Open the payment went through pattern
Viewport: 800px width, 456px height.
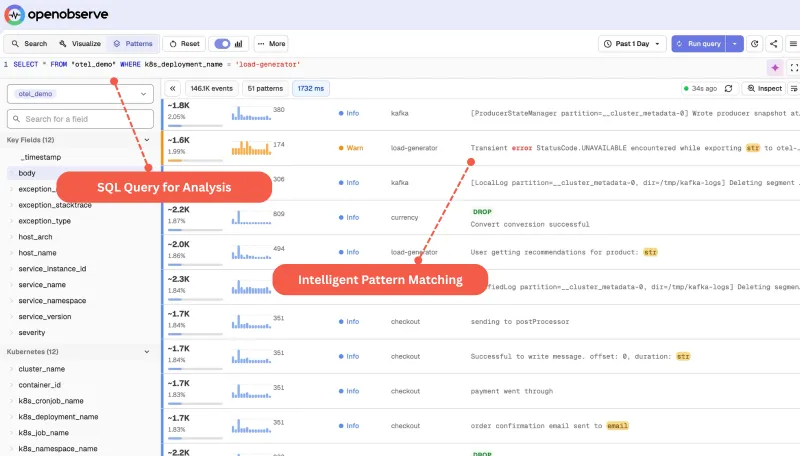click(481, 391)
